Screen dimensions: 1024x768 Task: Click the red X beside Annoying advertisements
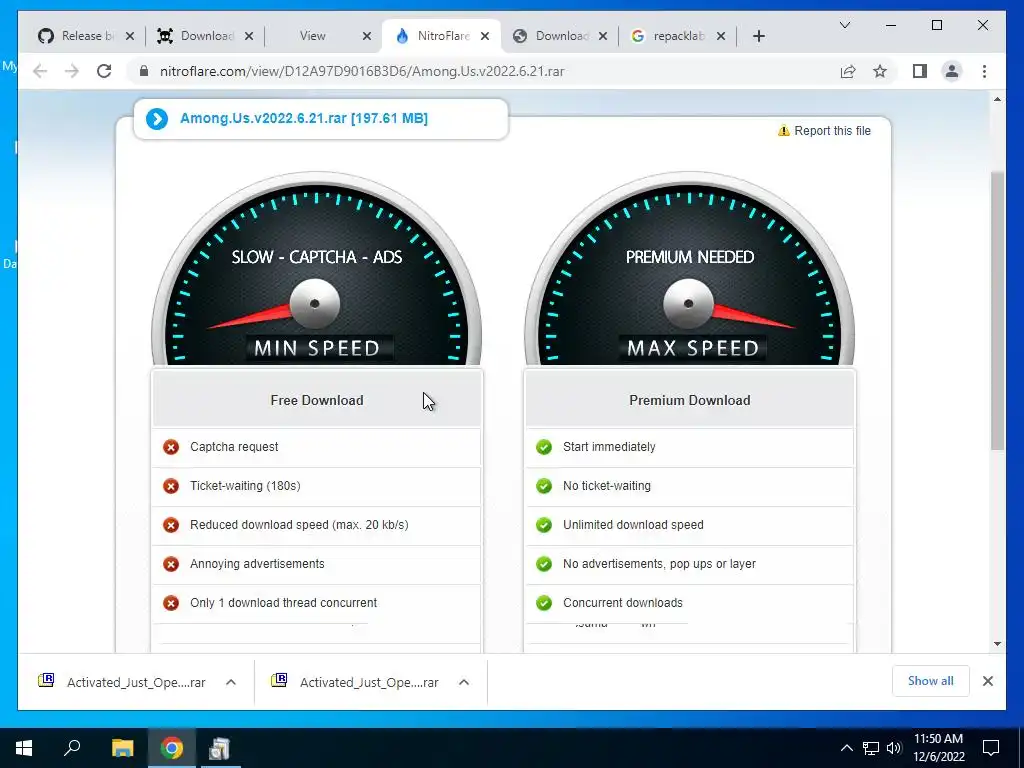tap(171, 564)
